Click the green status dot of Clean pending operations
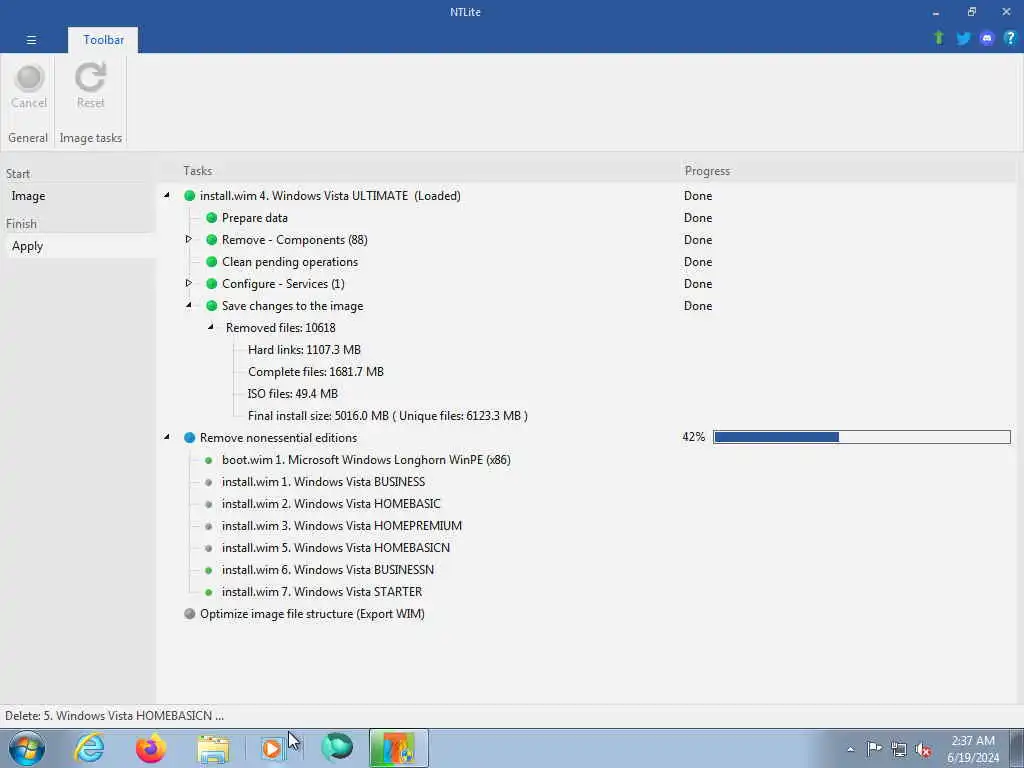This screenshot has height=768, width=1024. pos(212,262)
